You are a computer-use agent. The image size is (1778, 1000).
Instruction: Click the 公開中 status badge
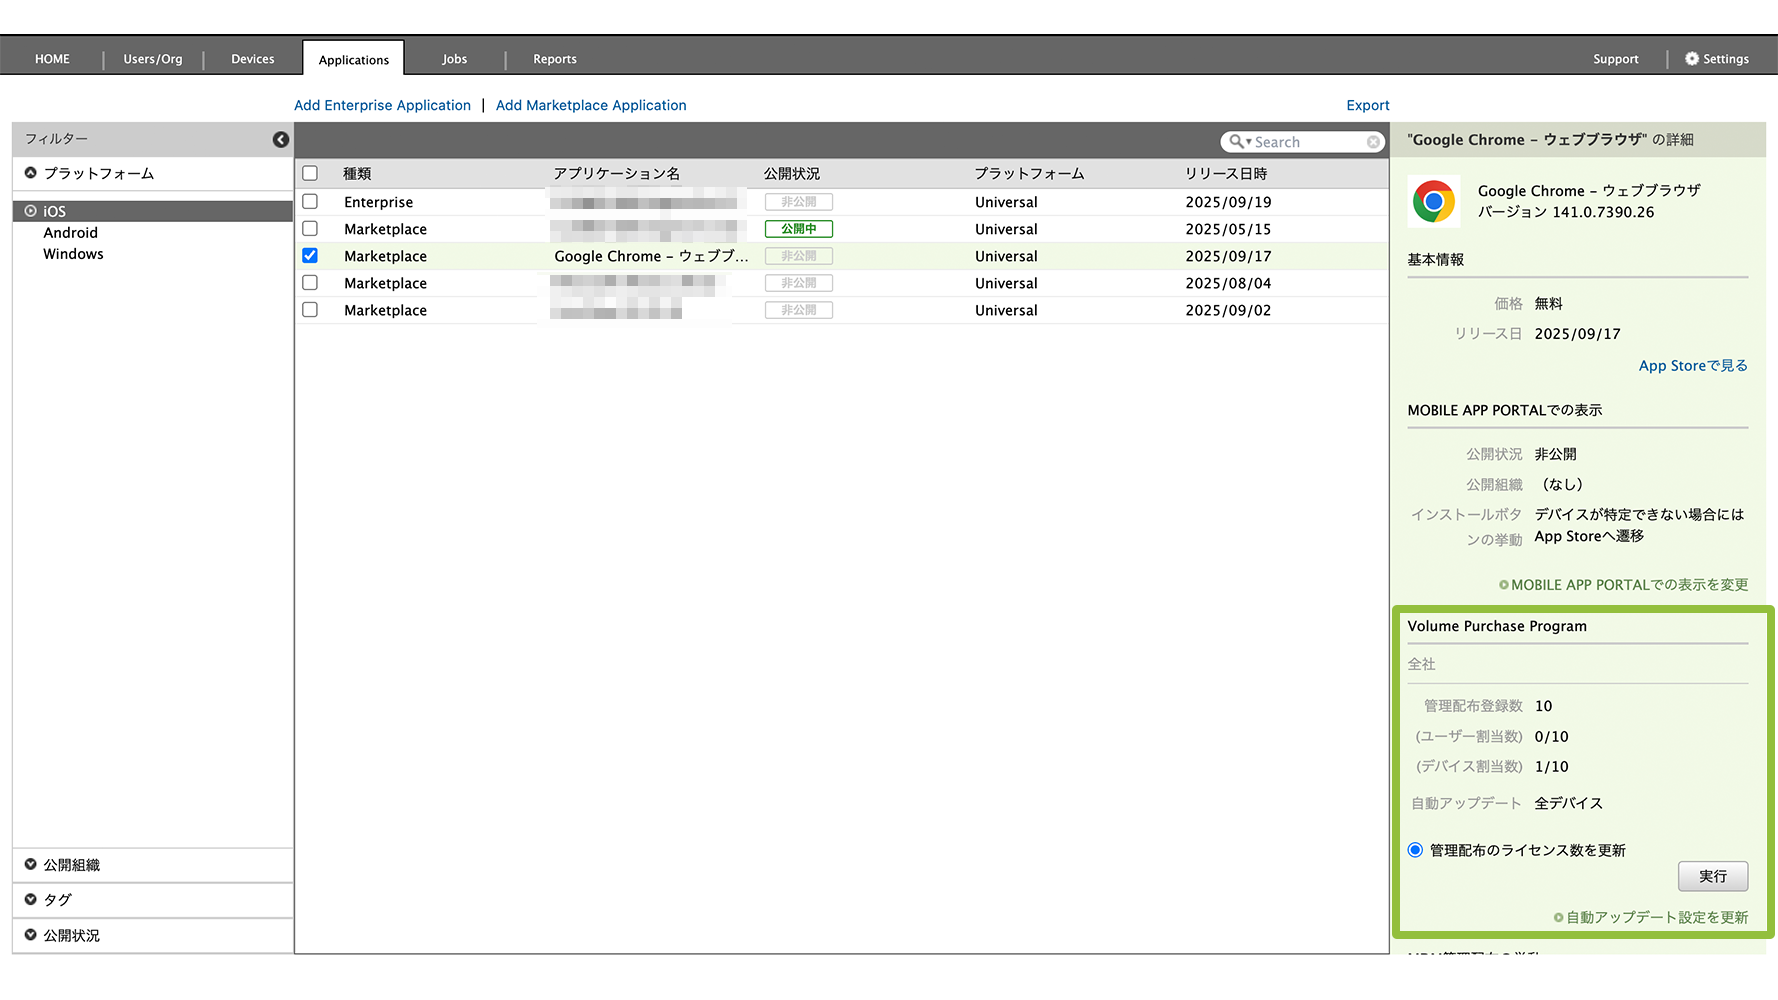(798, 229)
